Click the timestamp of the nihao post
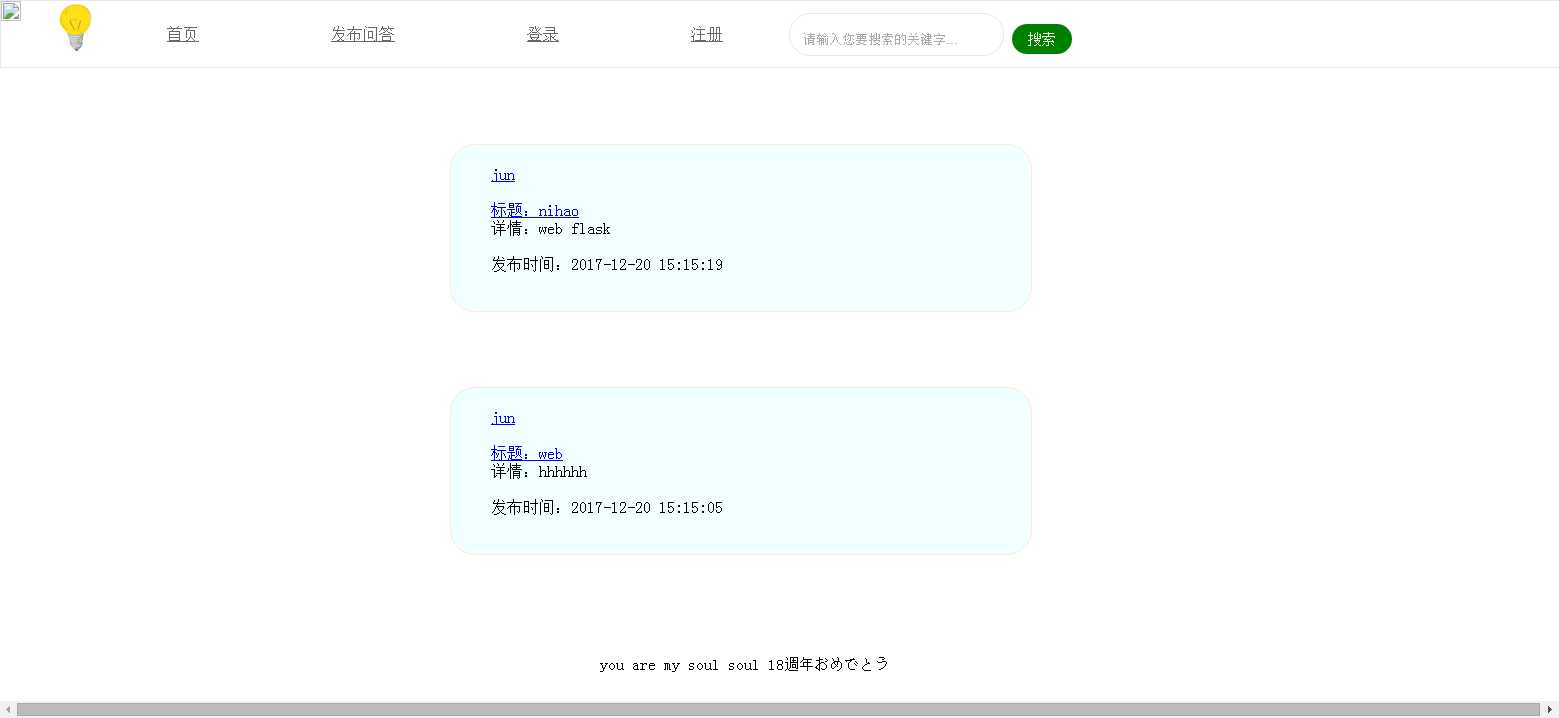 click(606, 264)
